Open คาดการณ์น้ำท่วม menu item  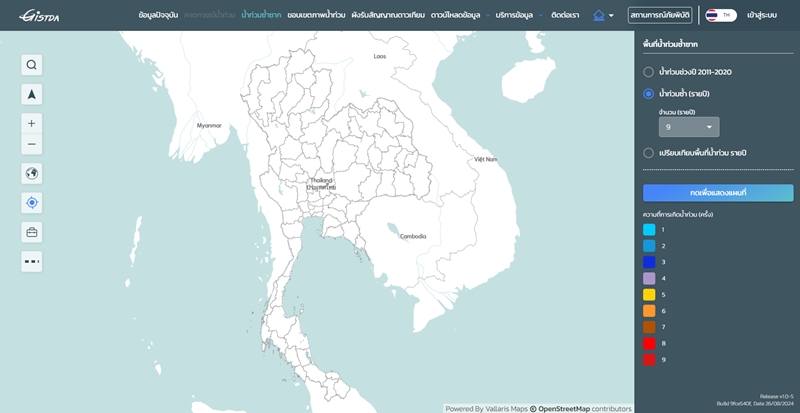210,15
